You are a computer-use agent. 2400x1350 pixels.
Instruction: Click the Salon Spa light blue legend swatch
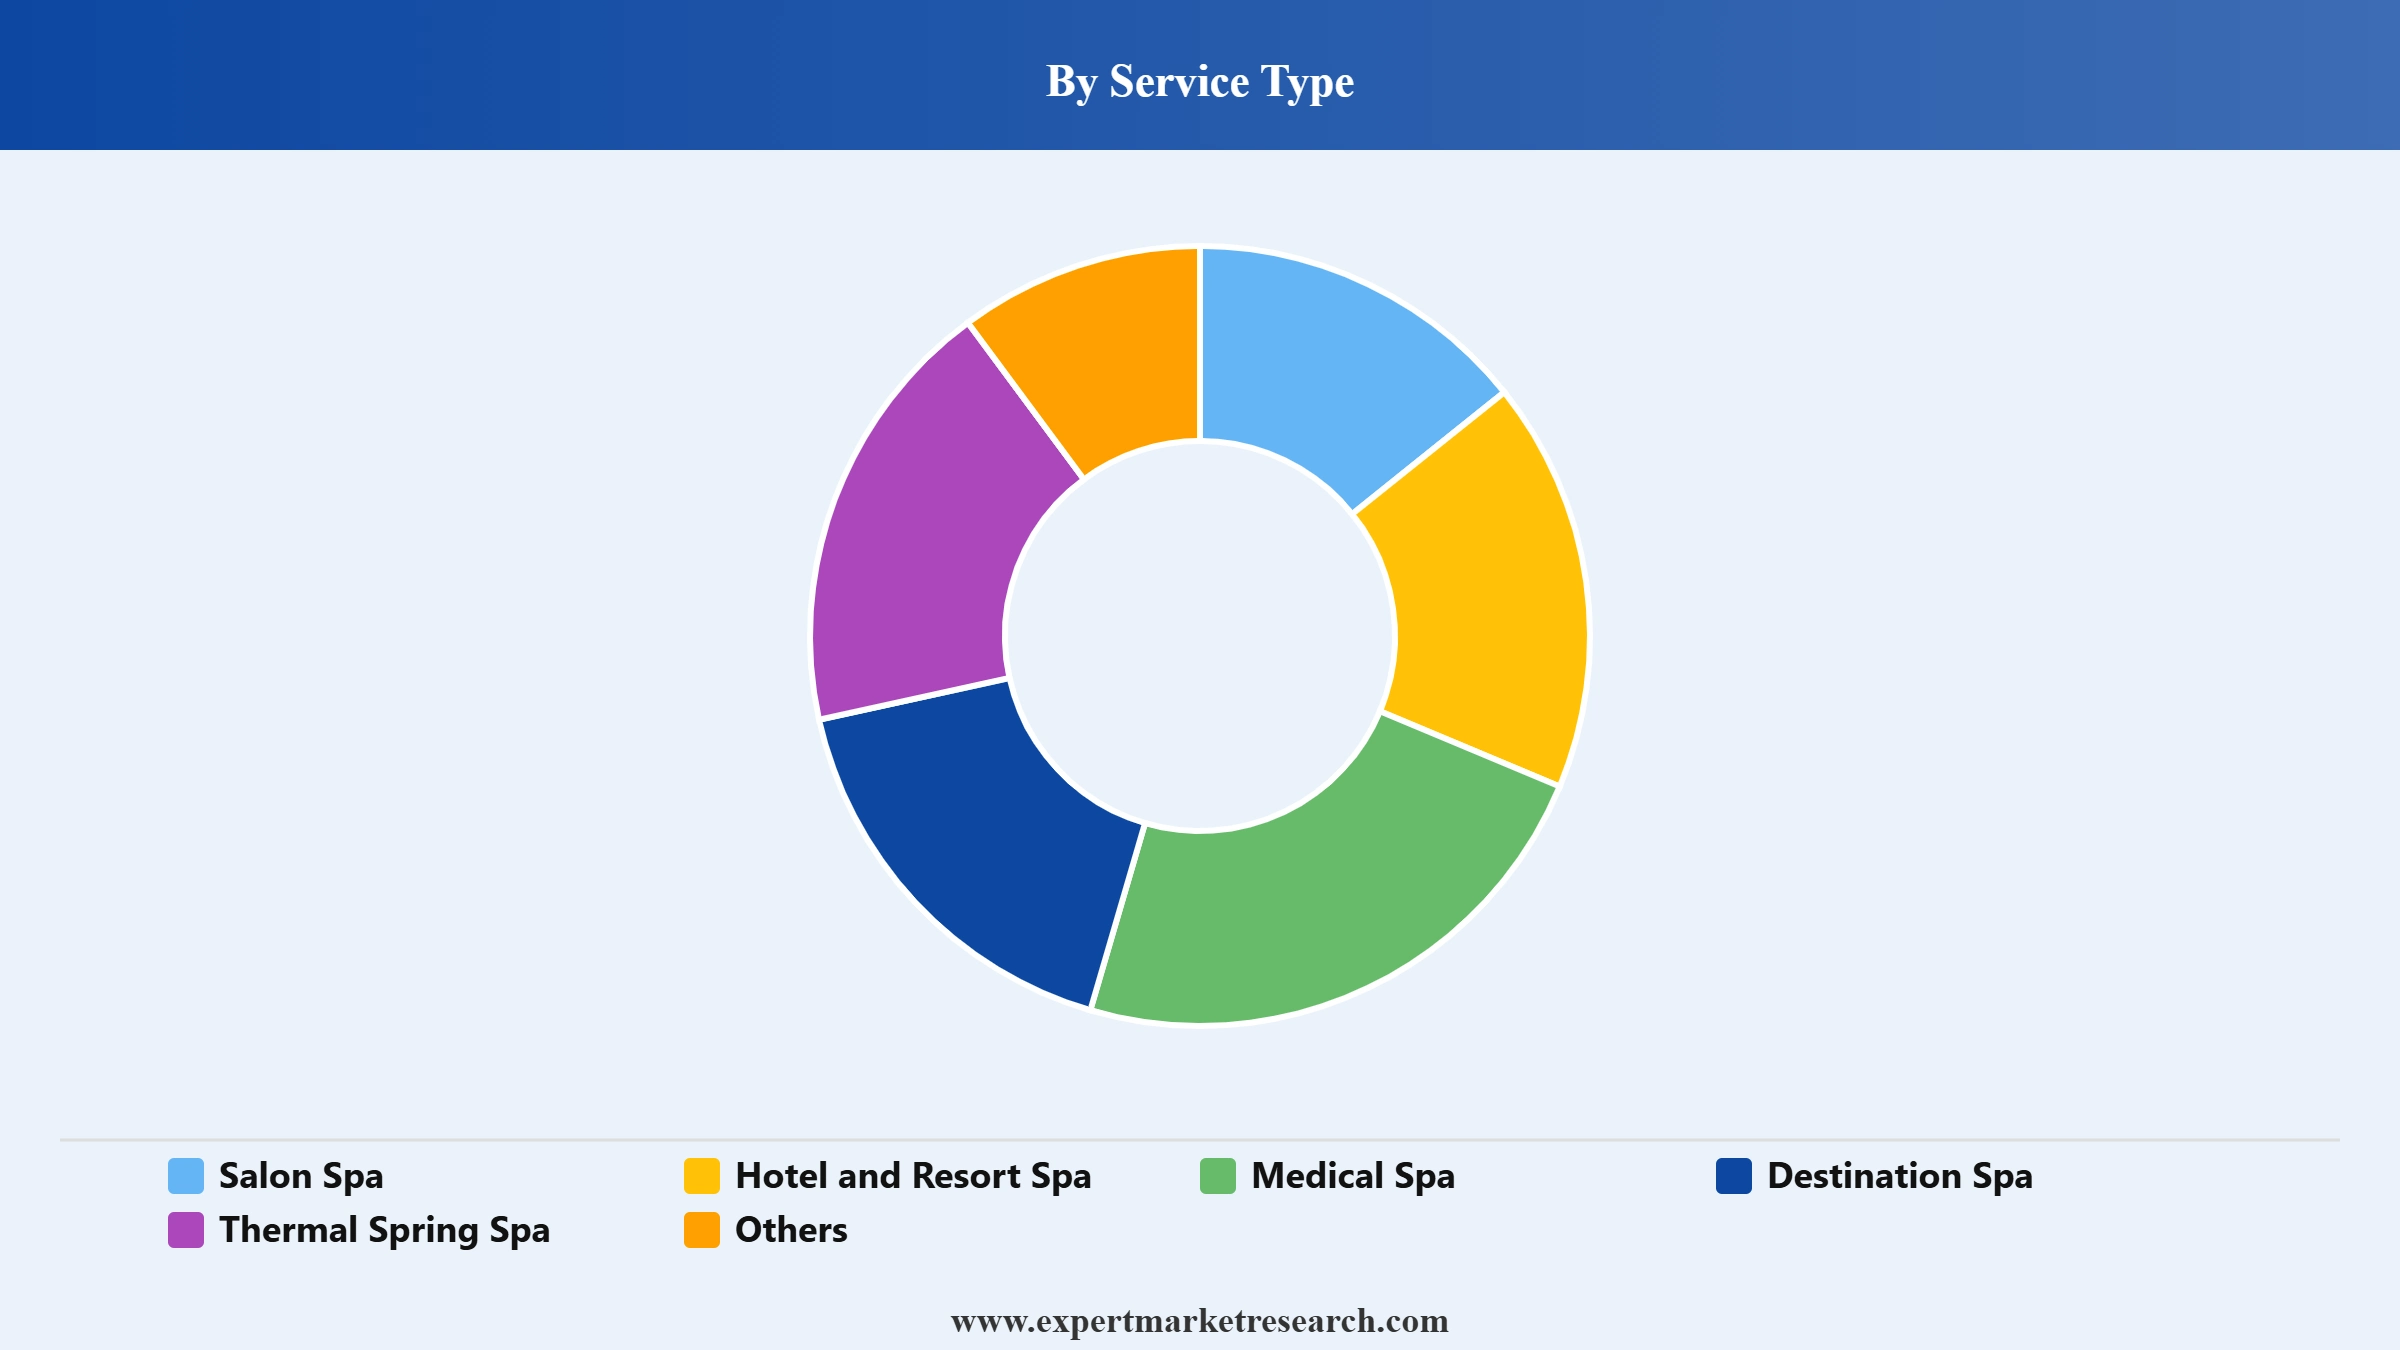[186, 1176]
